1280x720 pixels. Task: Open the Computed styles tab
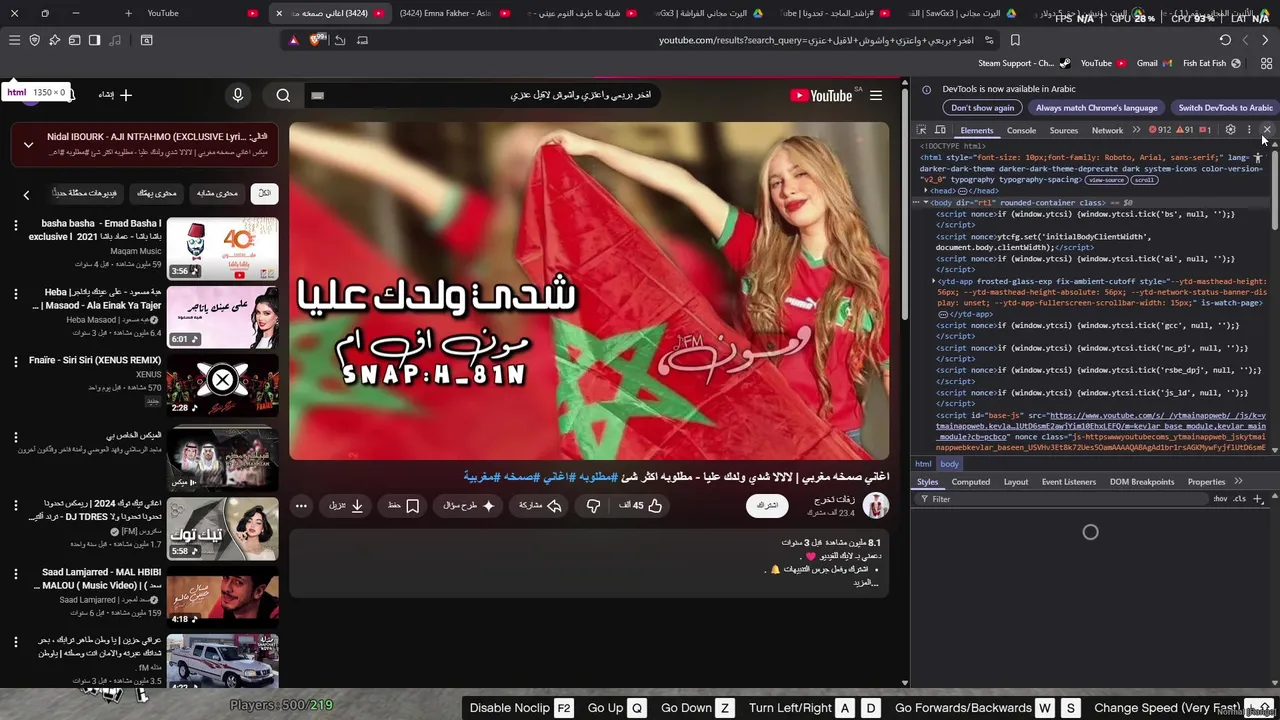point(970,482)
